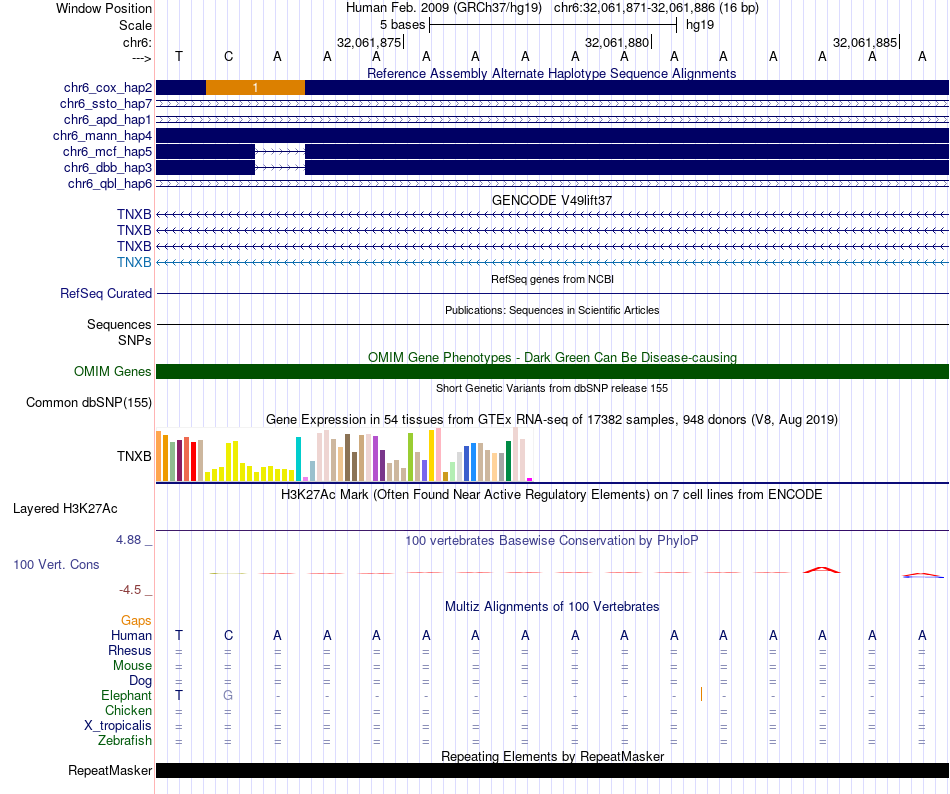Click the chr6_qbl_hap6 label
This screenshot has width=950, height=794.
click(110, 184)
